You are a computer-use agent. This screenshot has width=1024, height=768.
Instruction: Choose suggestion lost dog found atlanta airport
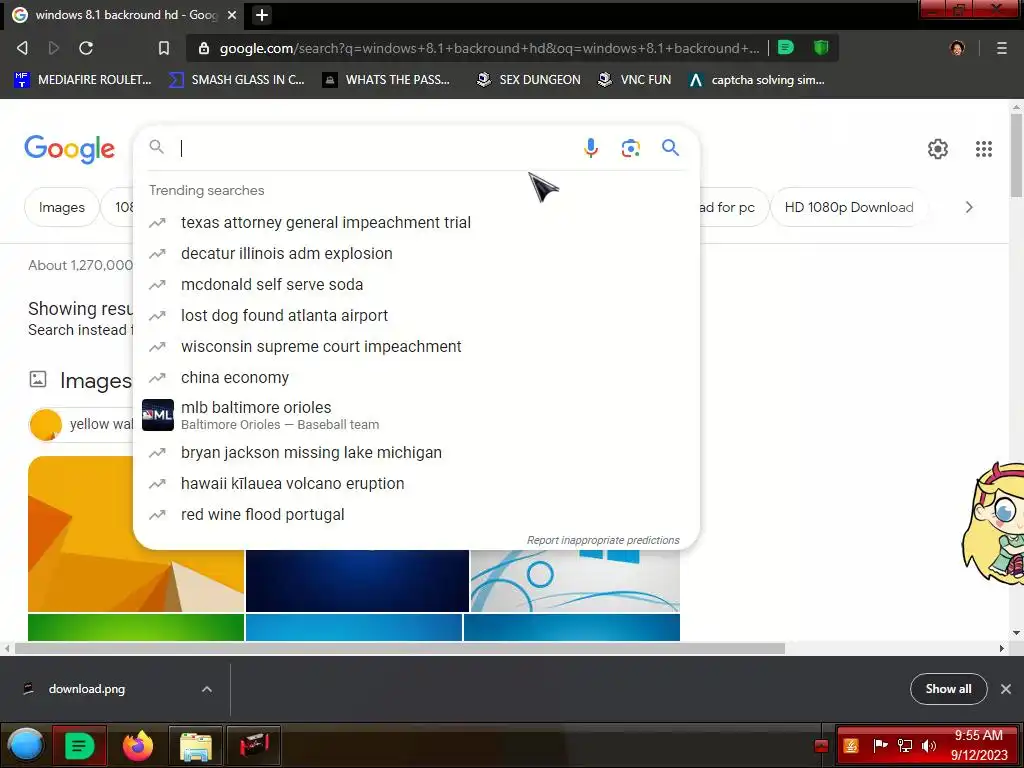click(x=416, y=315)
